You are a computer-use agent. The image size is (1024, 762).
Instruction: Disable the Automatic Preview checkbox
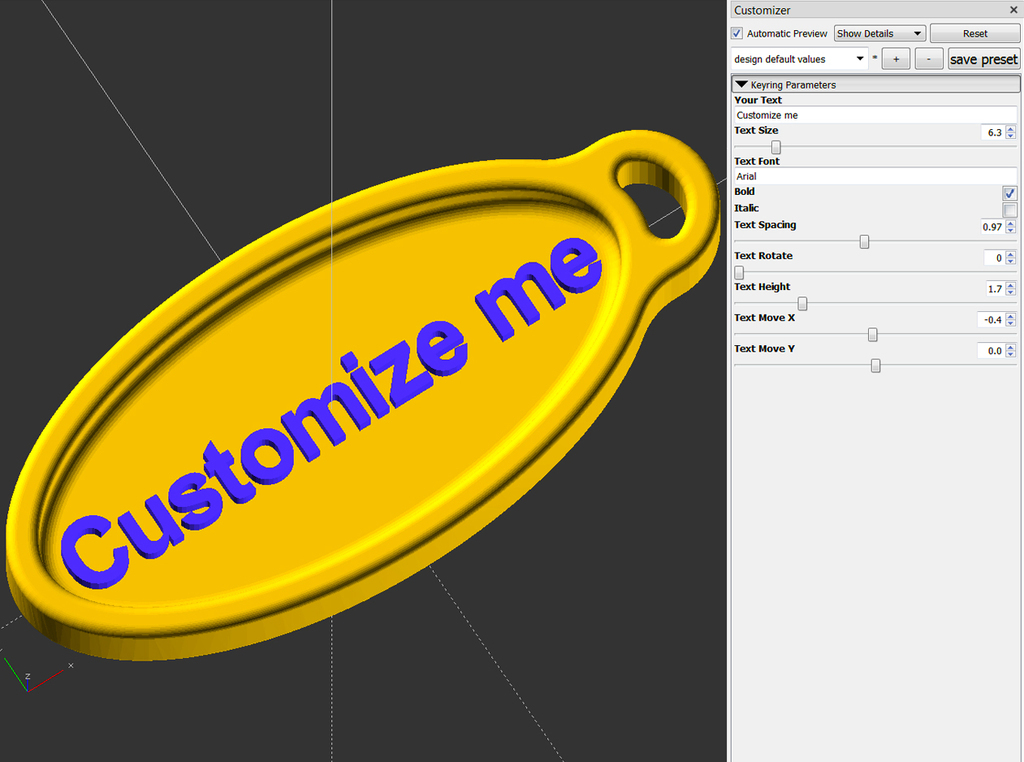point(737,33)
